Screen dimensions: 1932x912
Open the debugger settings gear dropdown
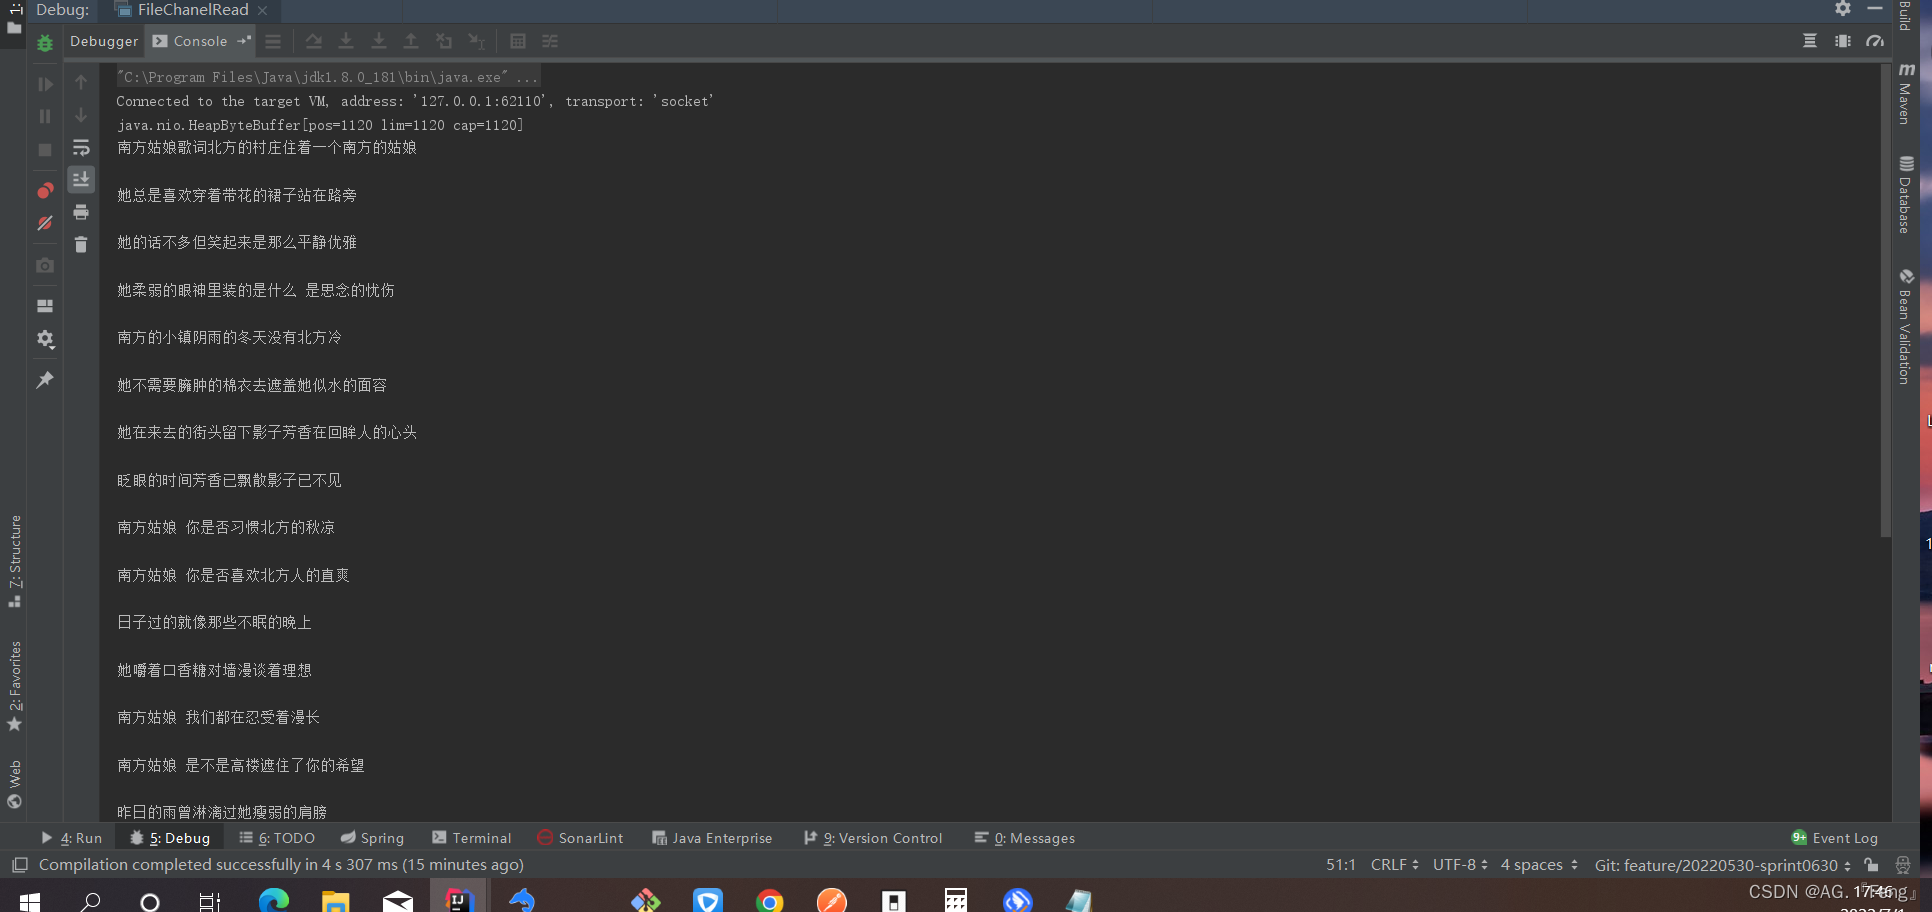[x=45, y=340]
